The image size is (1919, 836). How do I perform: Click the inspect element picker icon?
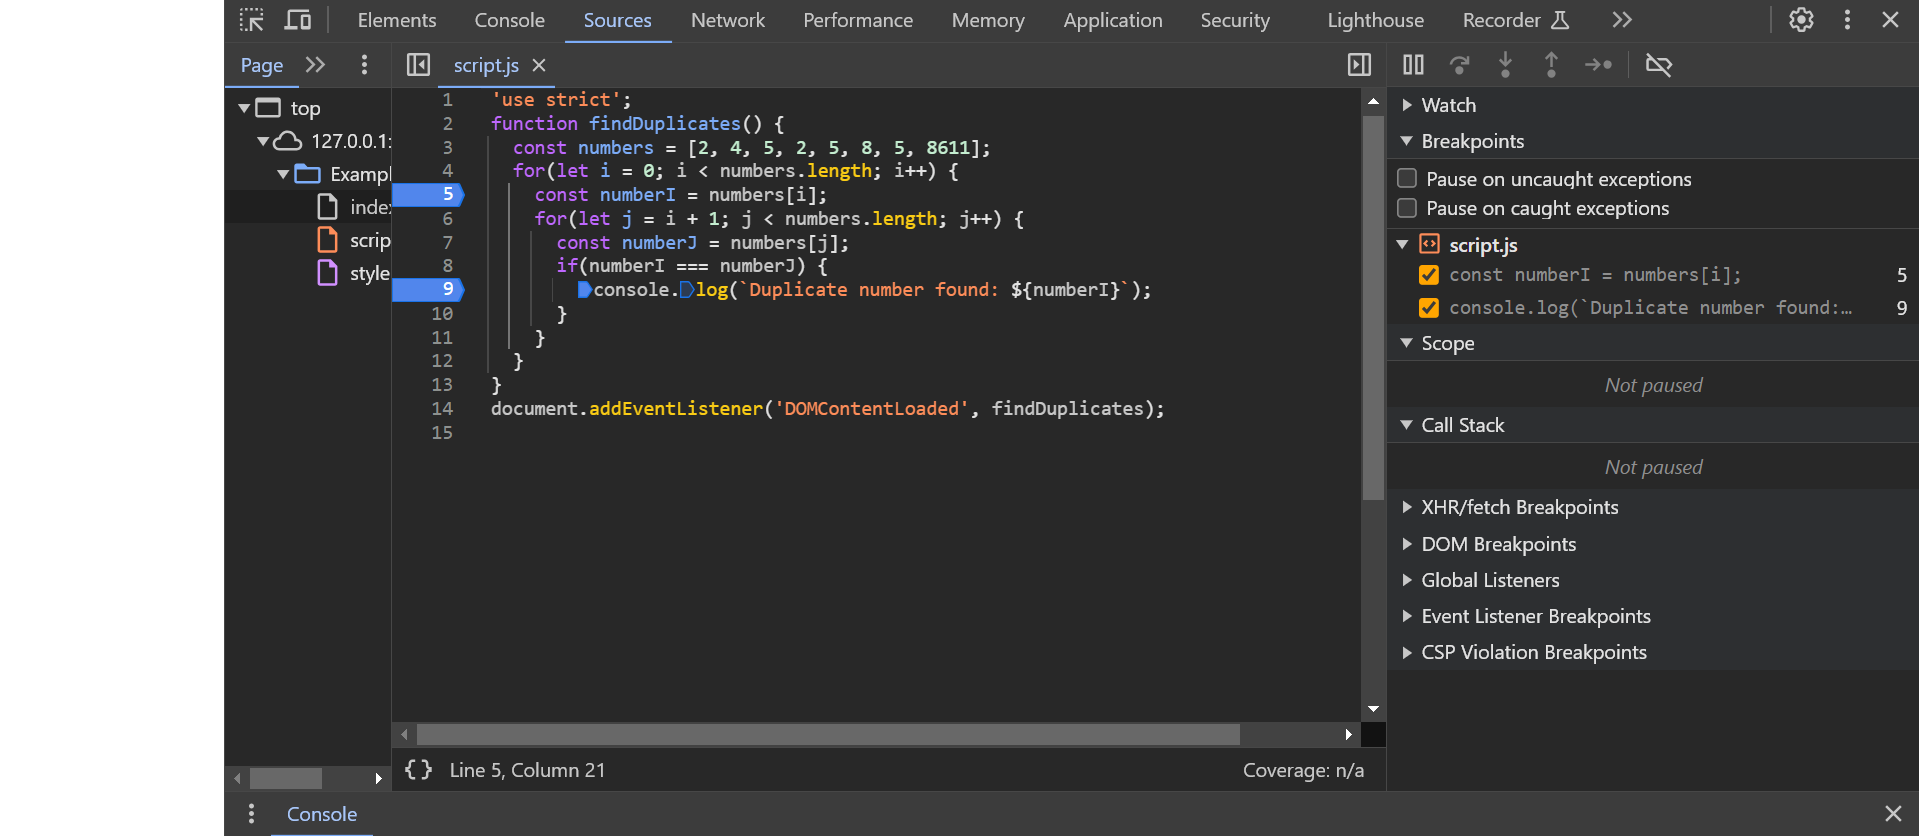point(251,20)
